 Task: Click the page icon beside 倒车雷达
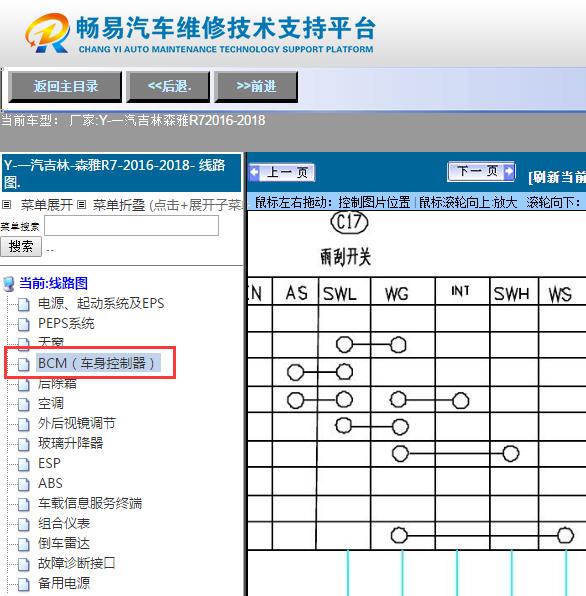(x=24, y=544)
